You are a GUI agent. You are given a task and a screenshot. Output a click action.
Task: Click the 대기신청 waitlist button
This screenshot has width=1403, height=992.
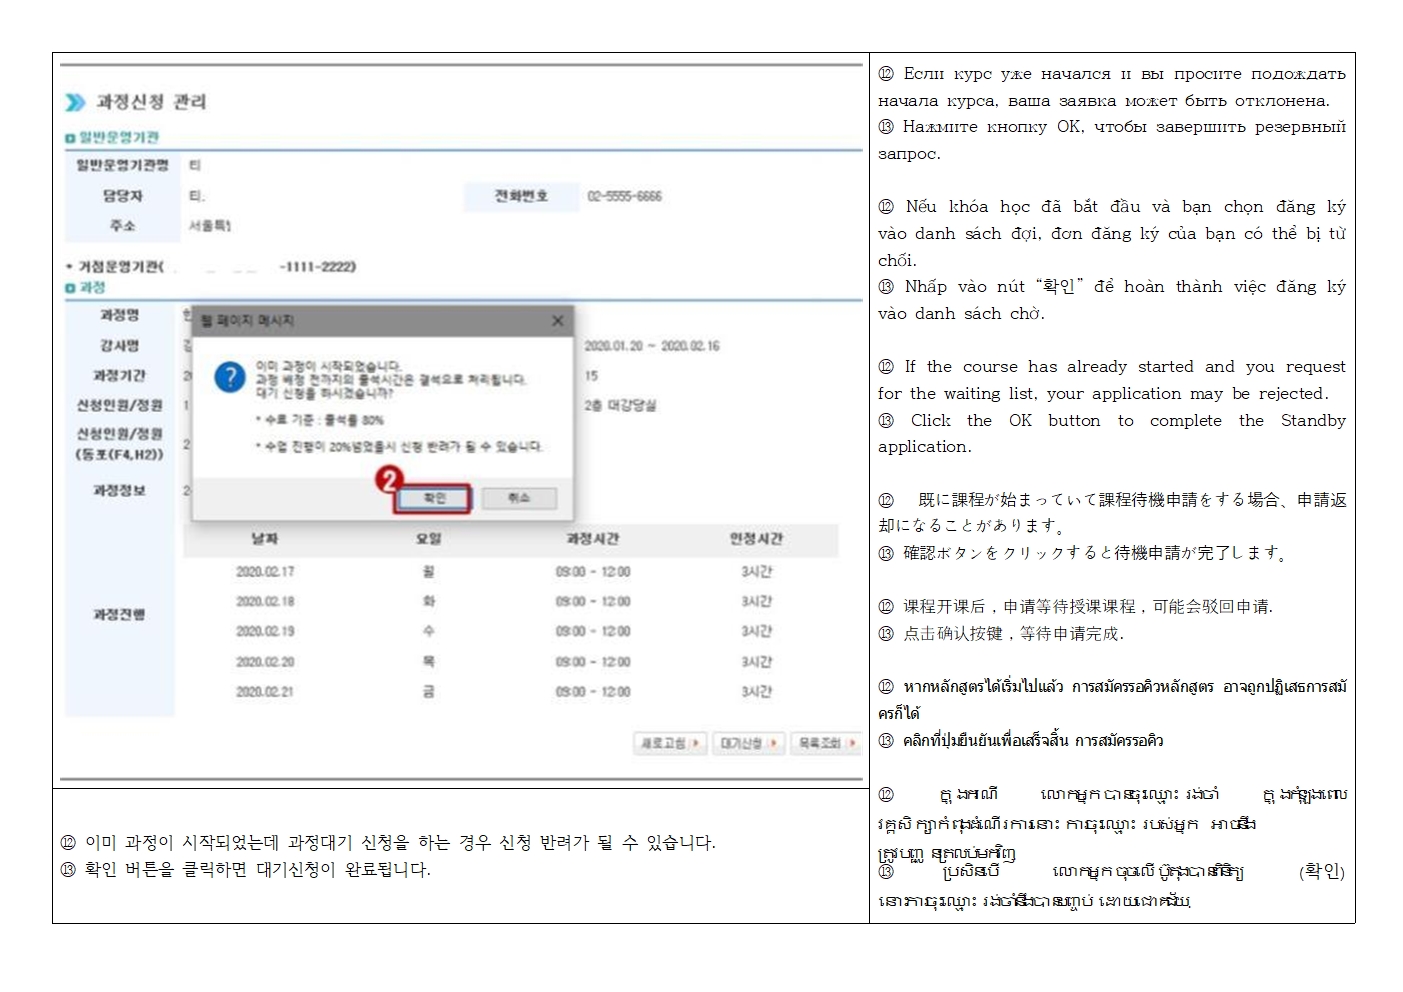(748, 743)
